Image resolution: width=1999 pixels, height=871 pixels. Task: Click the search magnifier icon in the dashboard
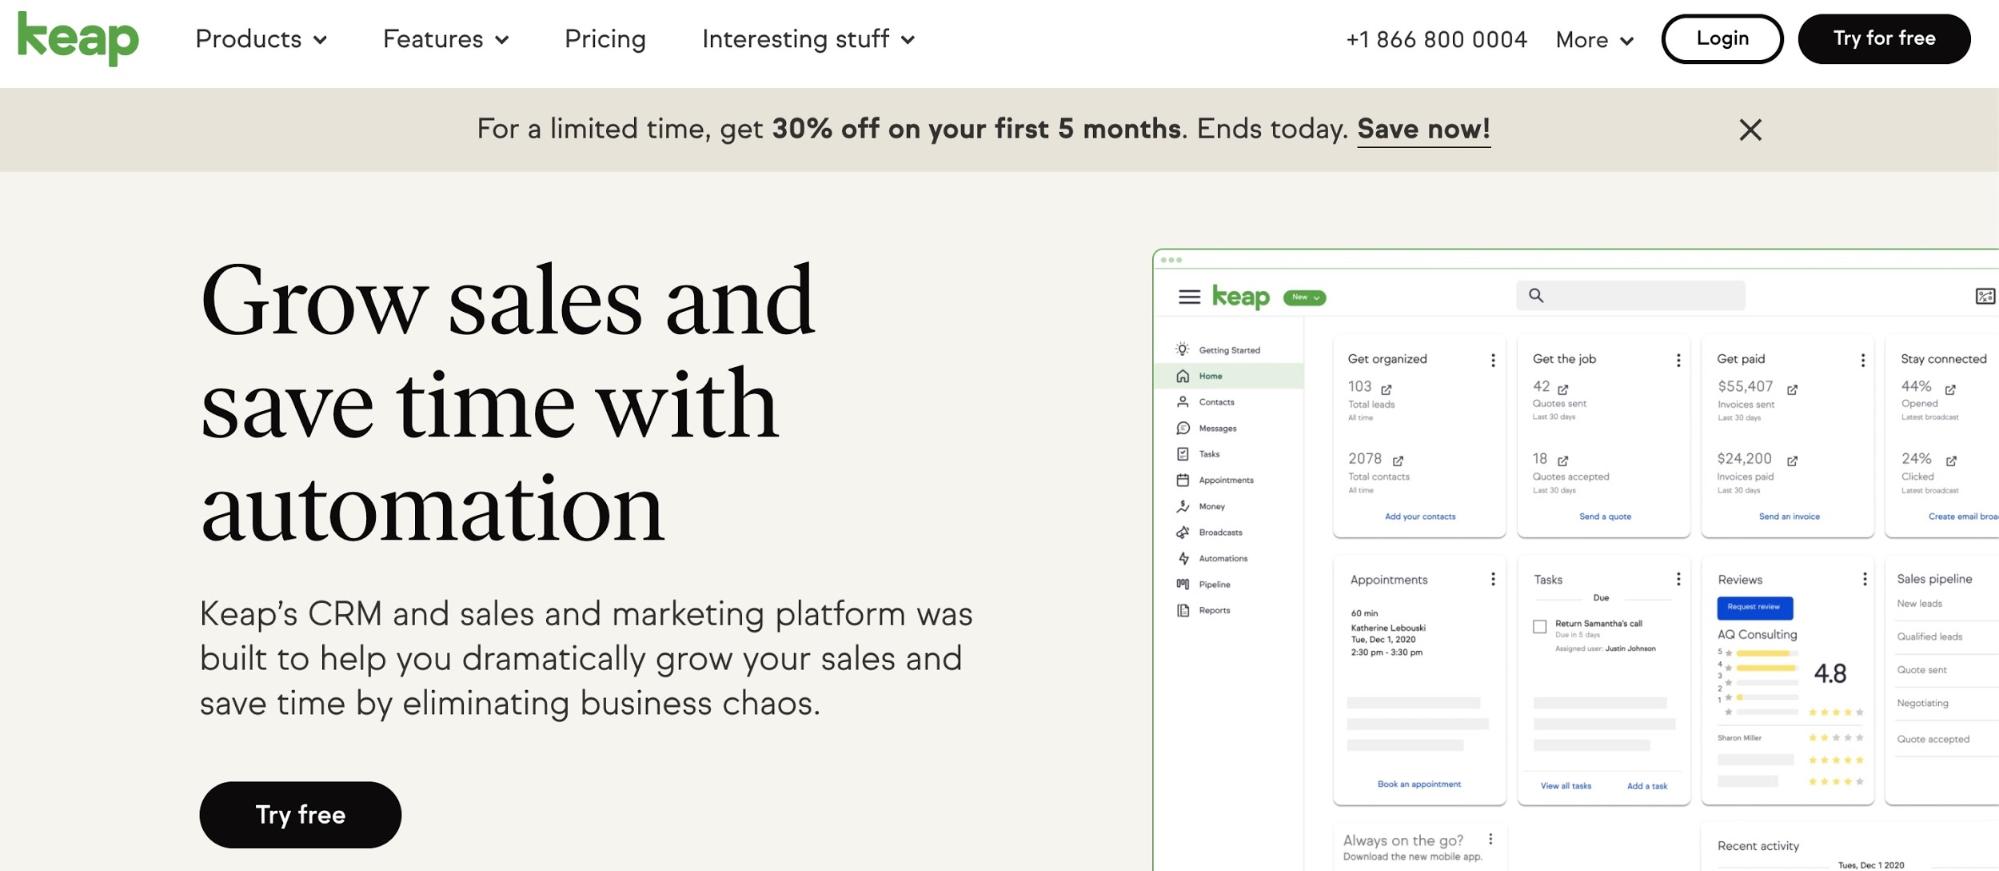[1536, 295]
